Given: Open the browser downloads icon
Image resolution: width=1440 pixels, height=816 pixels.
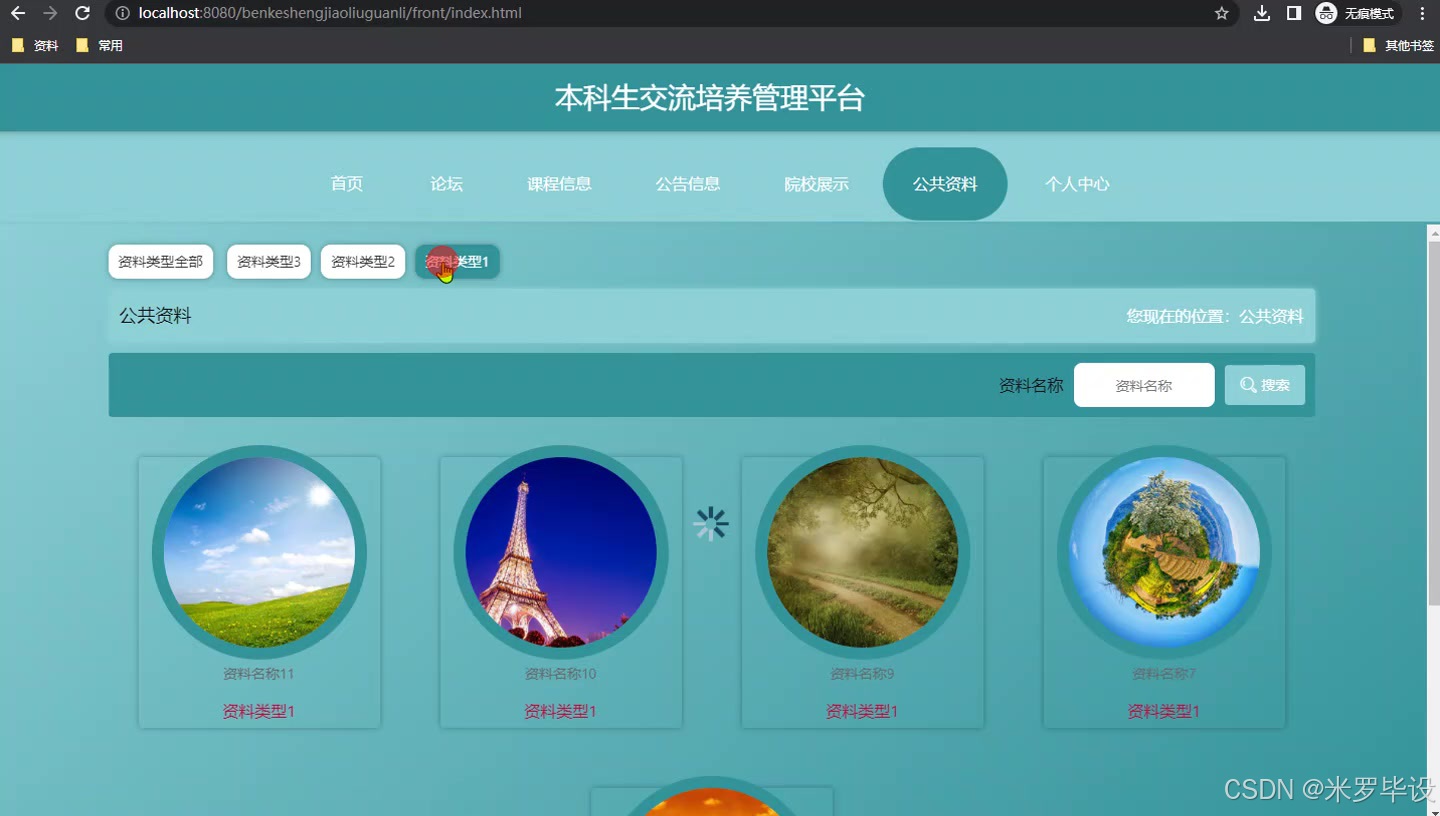Looking at the screenshot, I should [1262, 13].
